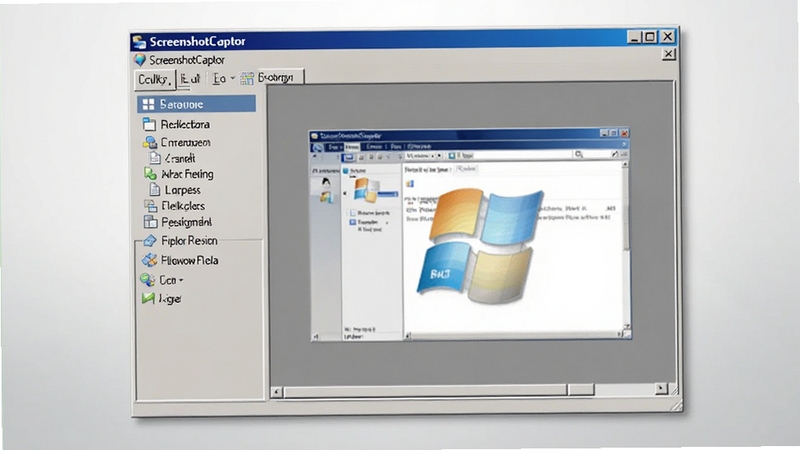
Task: Click the ScreenshotCaptor title bar app icon
Action: tap(139, 42)
